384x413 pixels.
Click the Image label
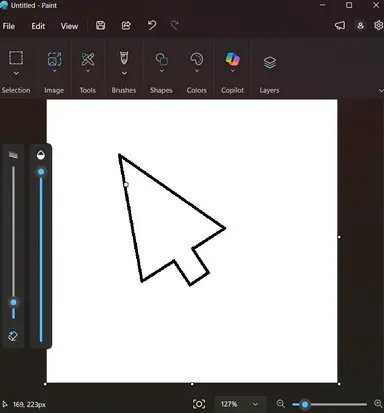coord(54,90)
